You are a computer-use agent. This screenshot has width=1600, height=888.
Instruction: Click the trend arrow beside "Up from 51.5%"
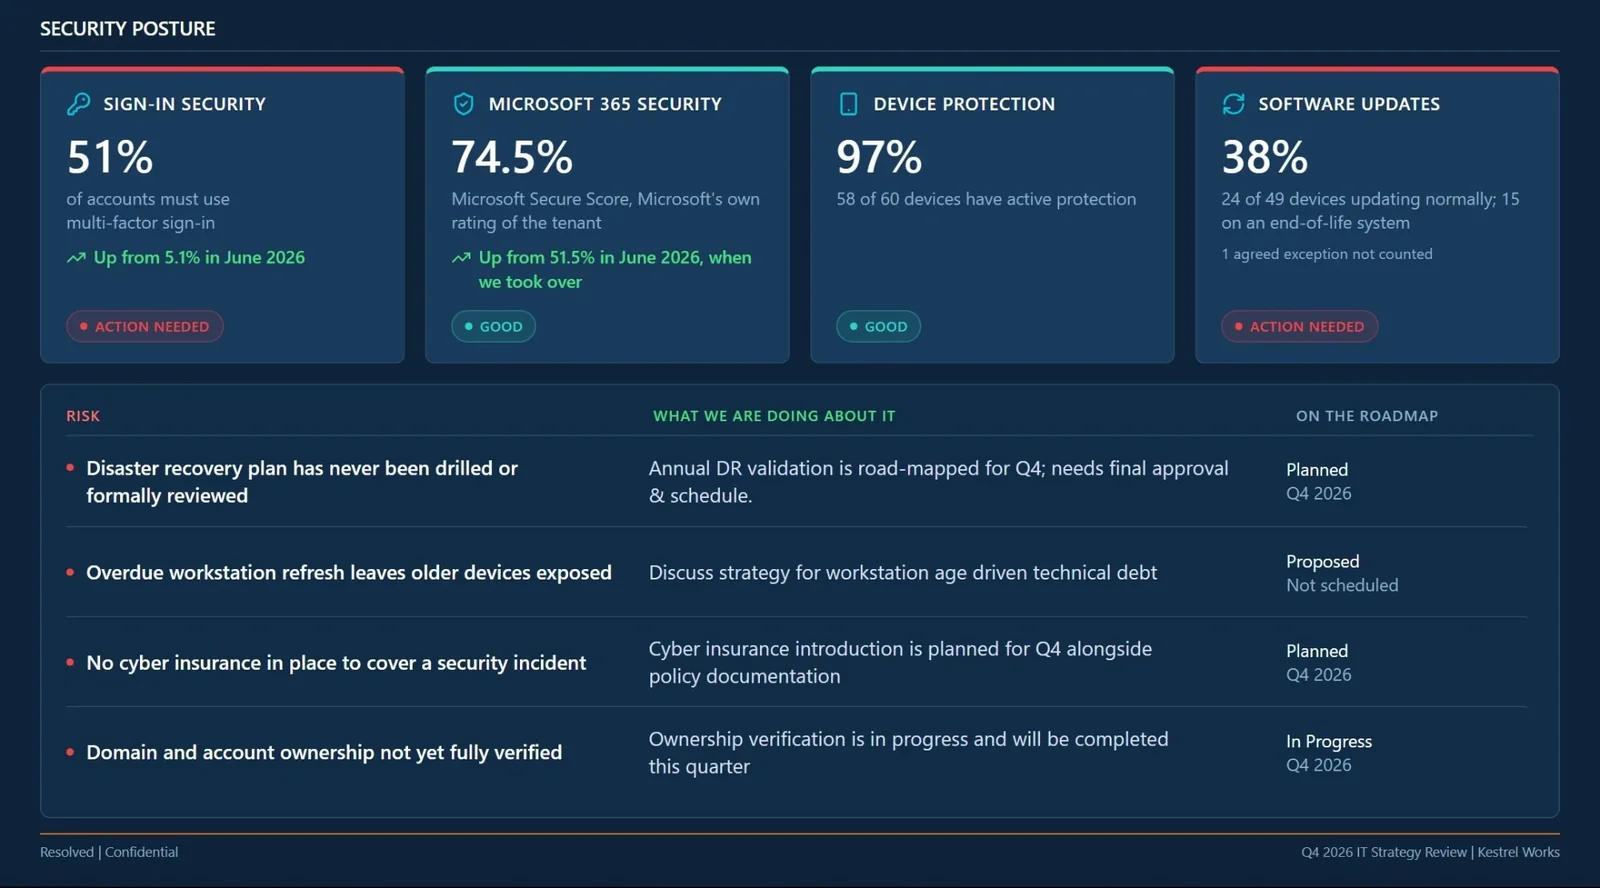[x=461, y=258]
